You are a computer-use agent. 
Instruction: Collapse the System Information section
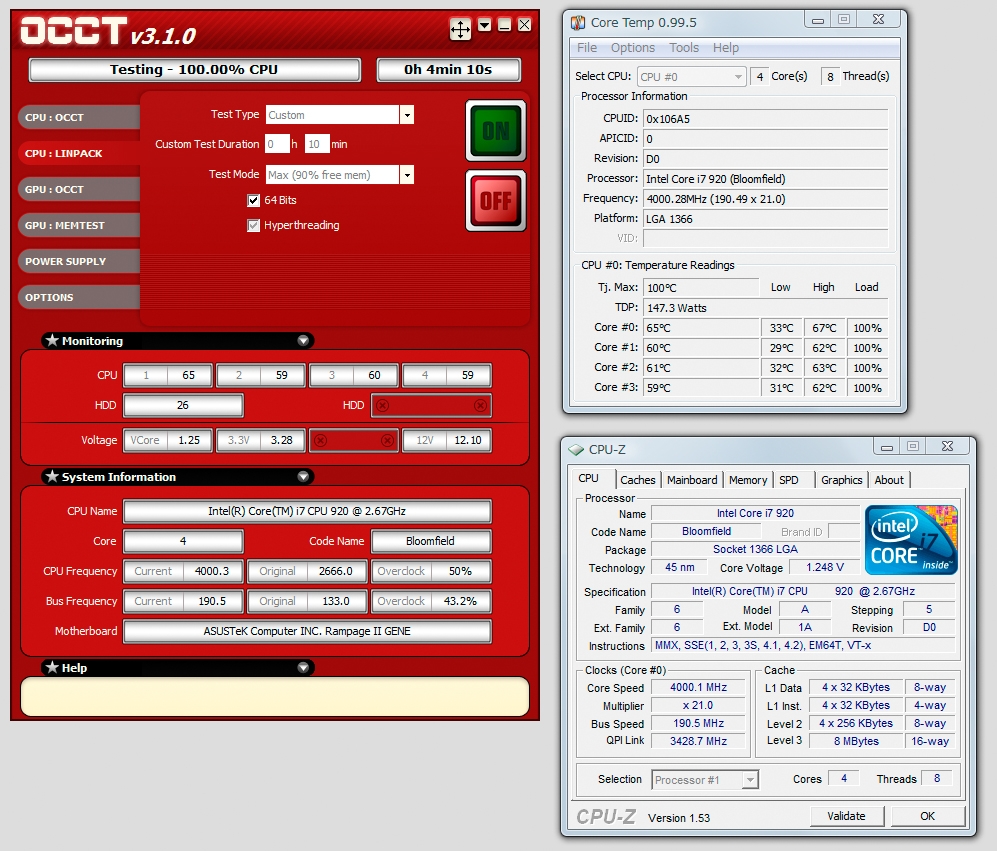pyautogui.click(x=303, y=476)
